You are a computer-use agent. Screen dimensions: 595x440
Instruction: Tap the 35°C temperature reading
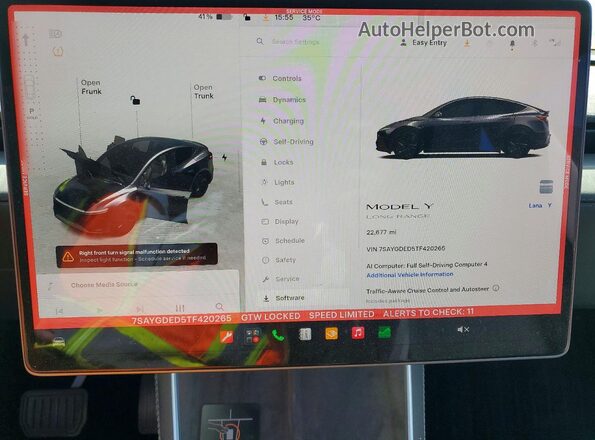point(311,17)
